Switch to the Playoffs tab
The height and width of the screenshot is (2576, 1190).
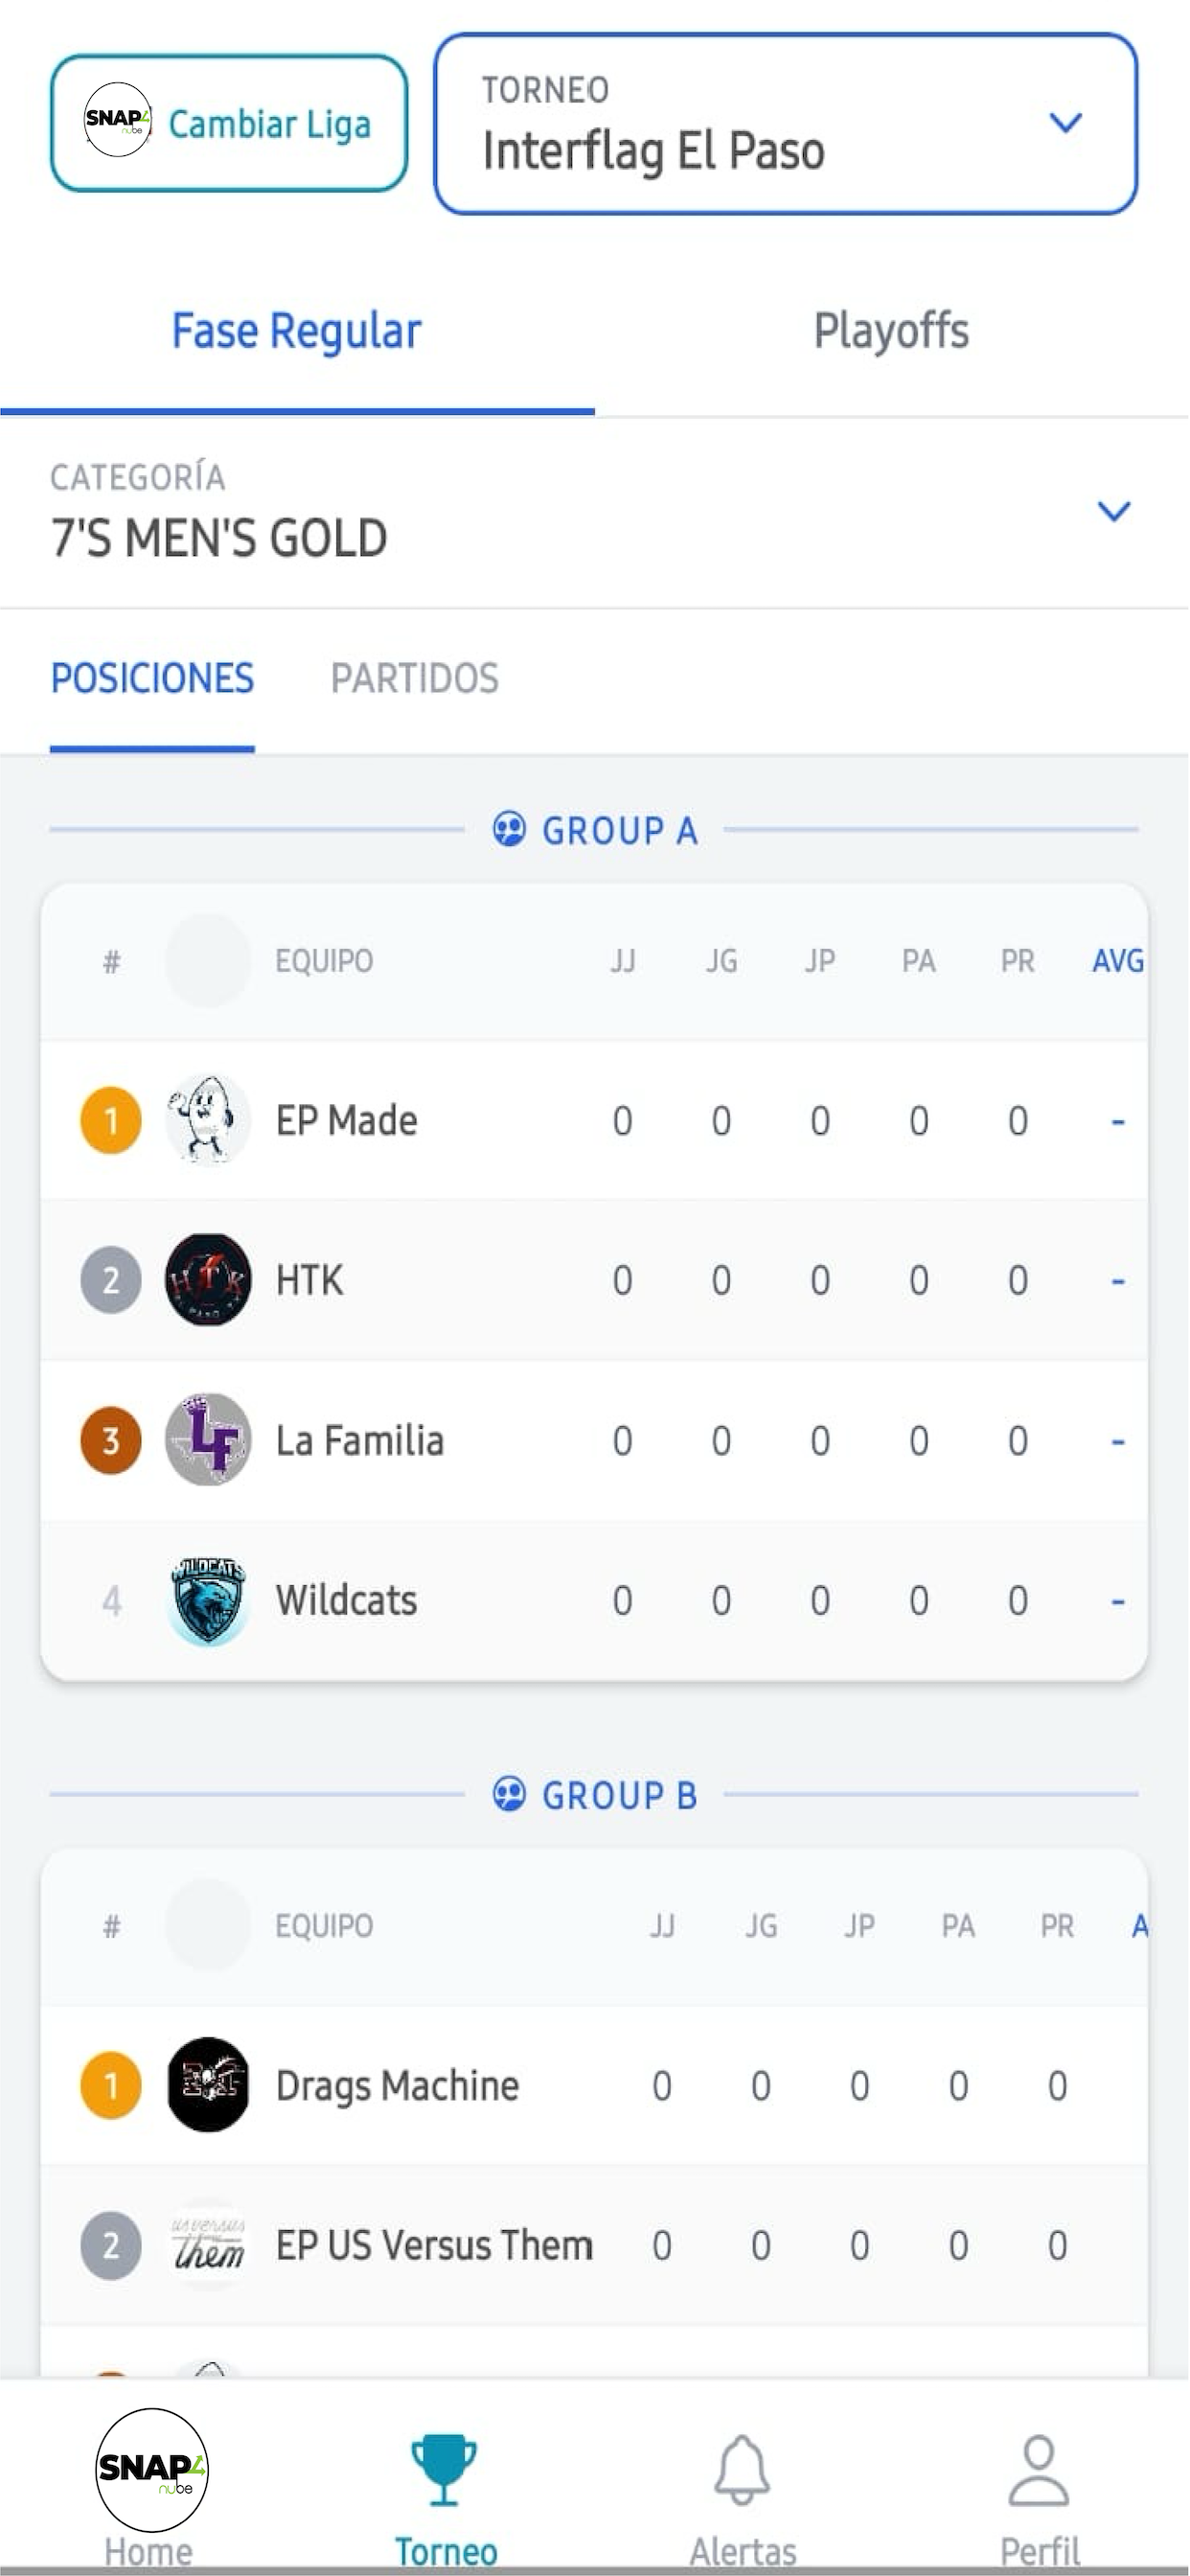[891, 331]
